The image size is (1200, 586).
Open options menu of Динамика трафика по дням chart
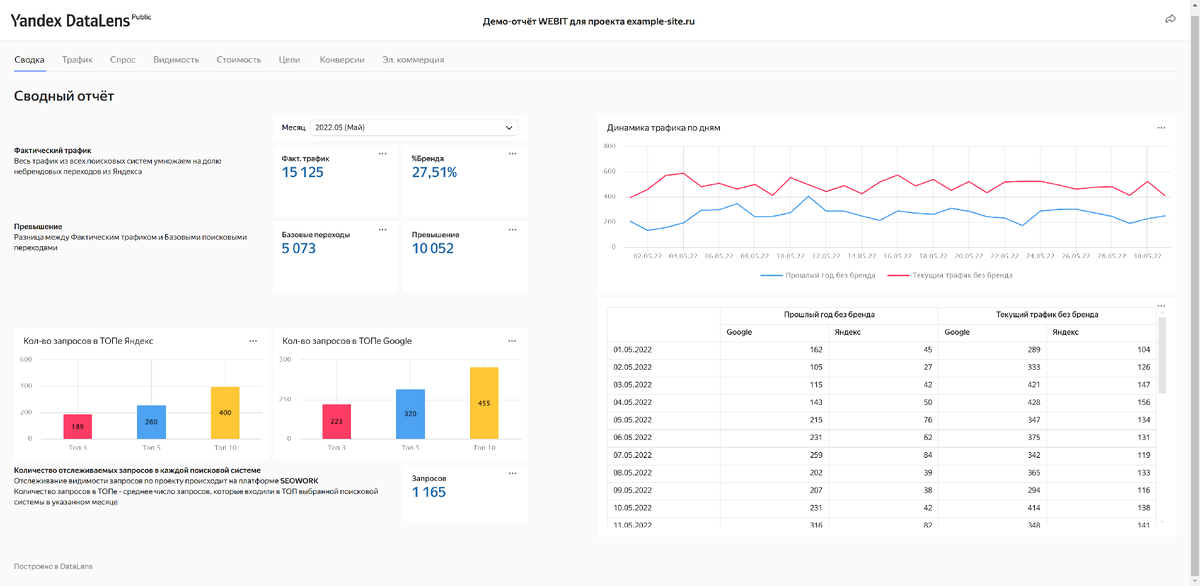pos(1161,127)
